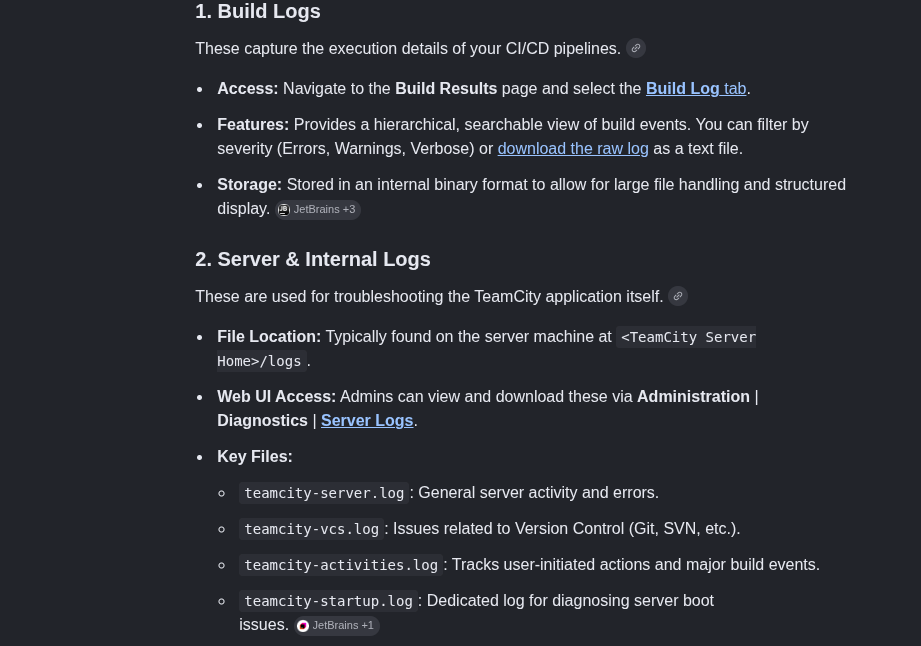Click the Key Files label
The width and height of the screenshot is (921, 646).
pyautogui.click(x=255, y=456)
